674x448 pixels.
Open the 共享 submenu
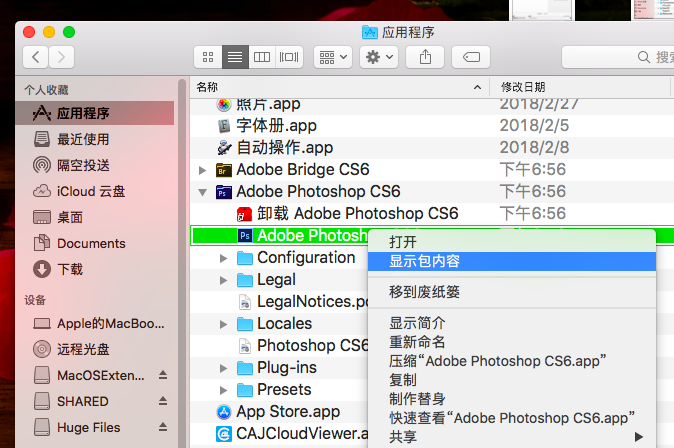click(x=512, y=437)
